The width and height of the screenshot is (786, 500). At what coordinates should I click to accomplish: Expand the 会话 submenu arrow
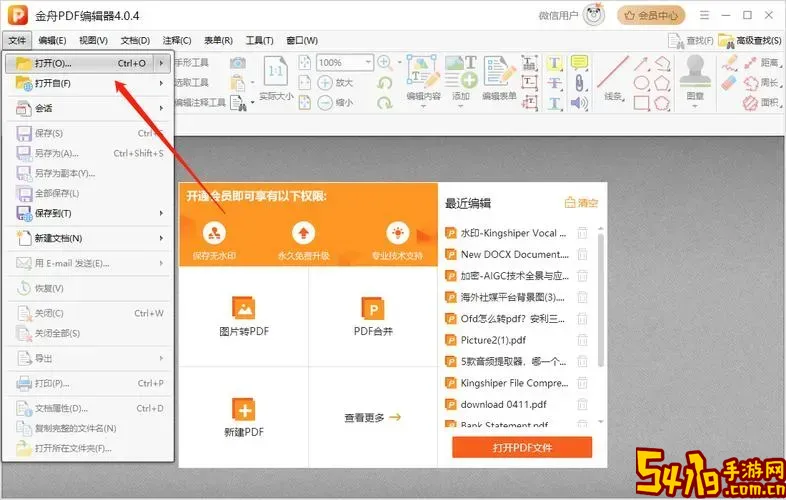(x=161, y=108)
